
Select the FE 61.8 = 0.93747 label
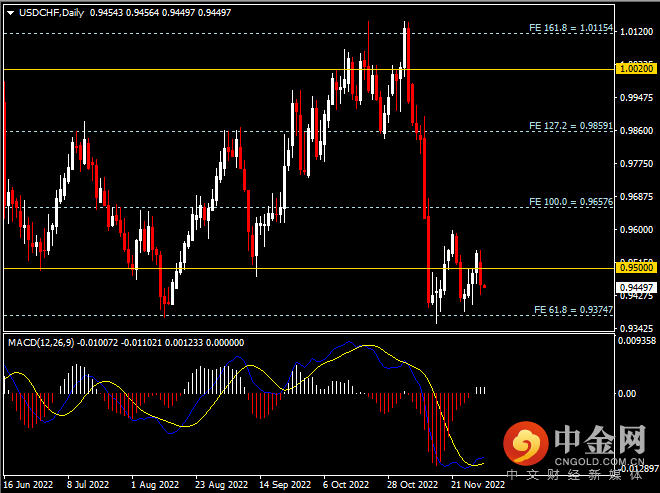pyautogui.click(x=573, y=310)
